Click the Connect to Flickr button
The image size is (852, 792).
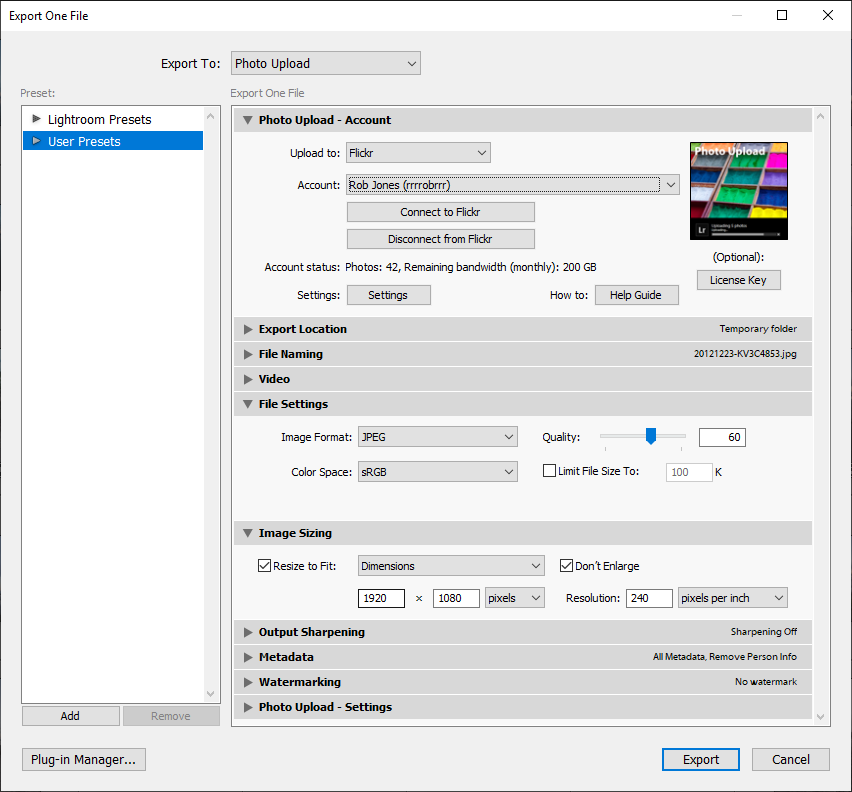point(440,212)
